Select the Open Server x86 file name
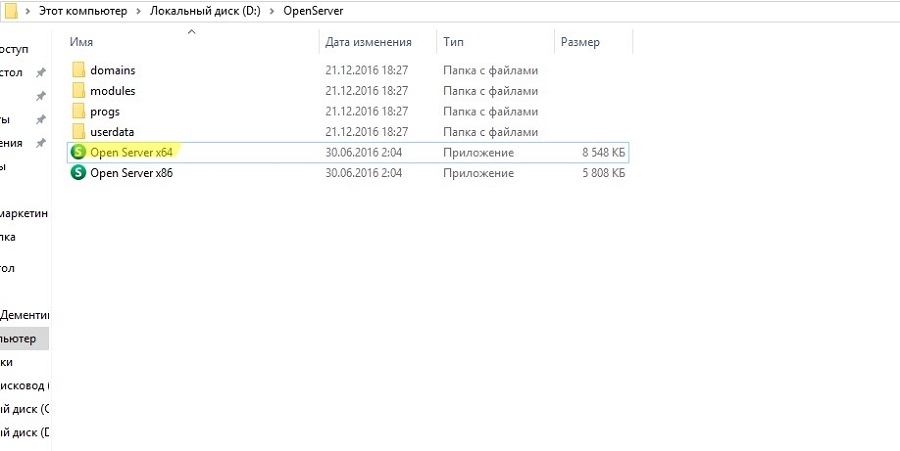Image resolution: width=900 pixels, height=451 pixels. coord(131,173)
